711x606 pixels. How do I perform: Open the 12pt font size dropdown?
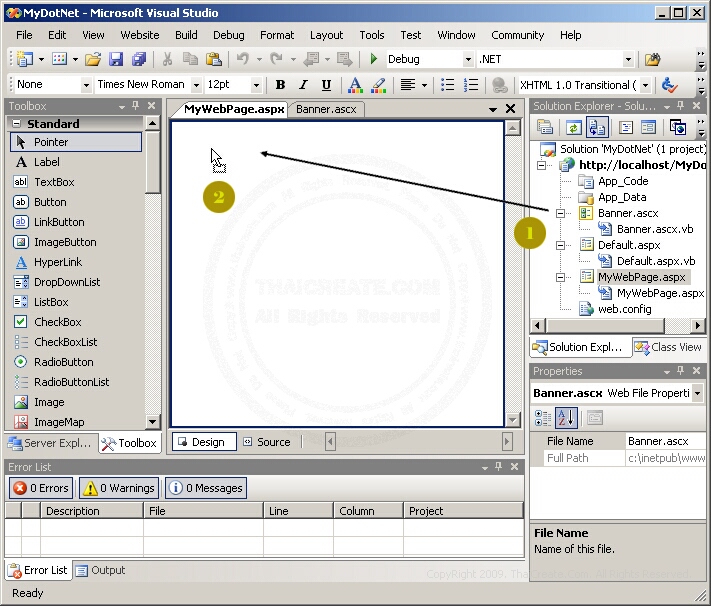tap(256, 85)
